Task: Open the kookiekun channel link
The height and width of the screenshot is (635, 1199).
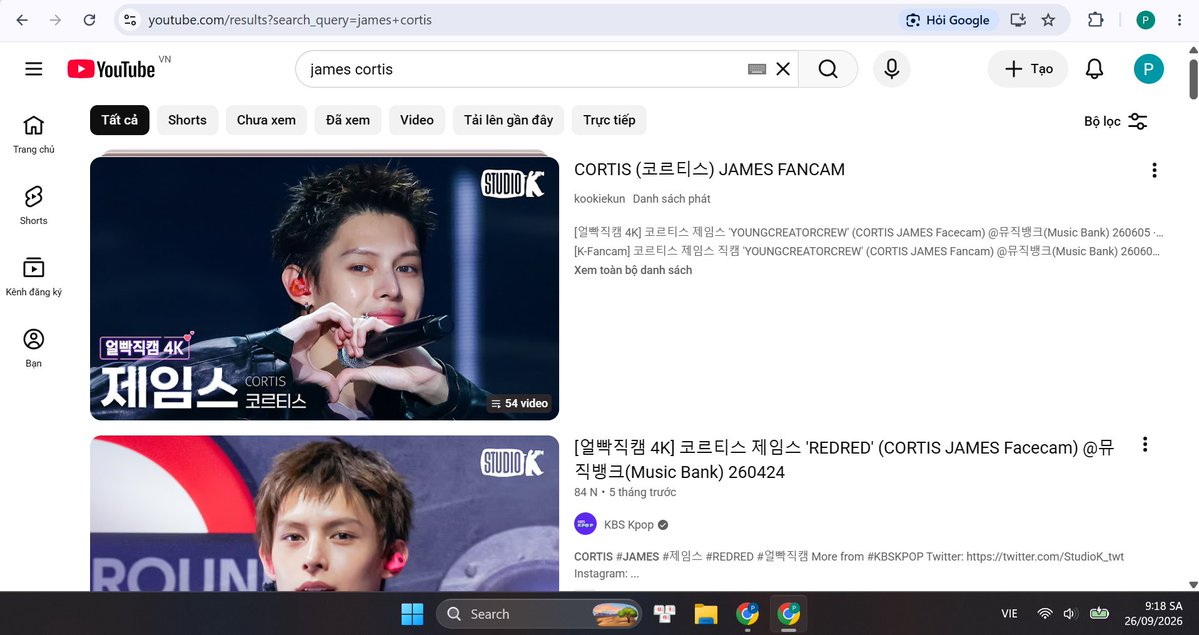Action: coord(600,199)
